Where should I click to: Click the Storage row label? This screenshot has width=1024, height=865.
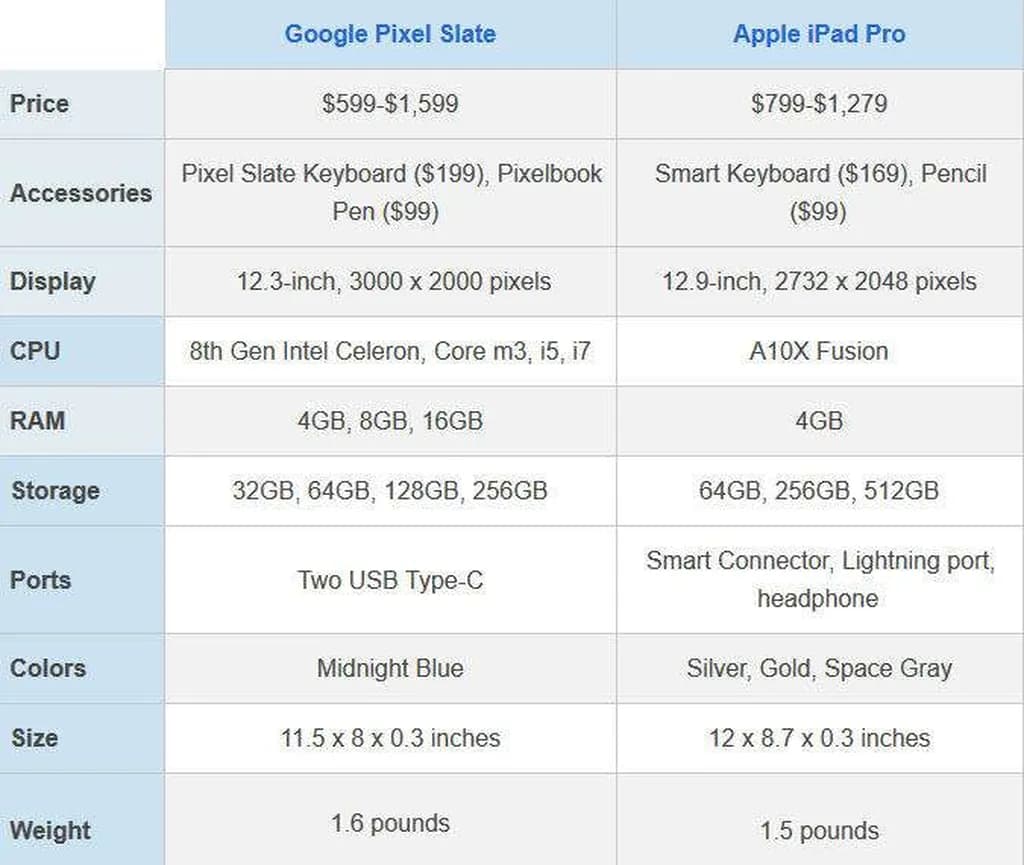pos(55,491)
